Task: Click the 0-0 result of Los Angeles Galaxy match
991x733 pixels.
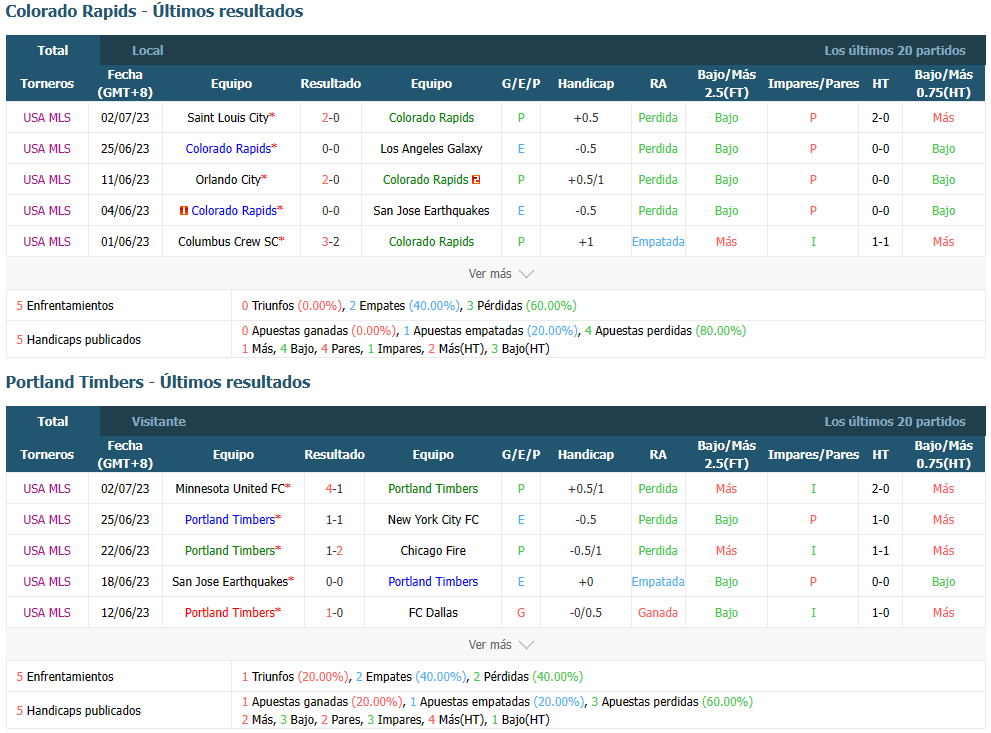Action: (x=331, y=149)
